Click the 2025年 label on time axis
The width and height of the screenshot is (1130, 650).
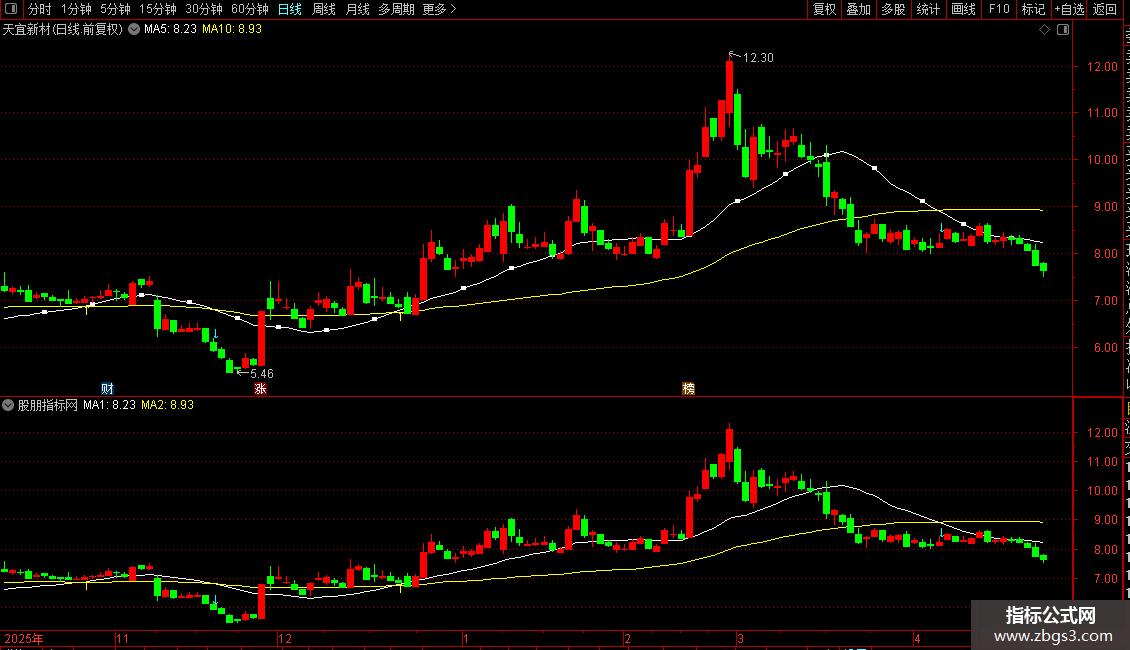tap(24, 638)
